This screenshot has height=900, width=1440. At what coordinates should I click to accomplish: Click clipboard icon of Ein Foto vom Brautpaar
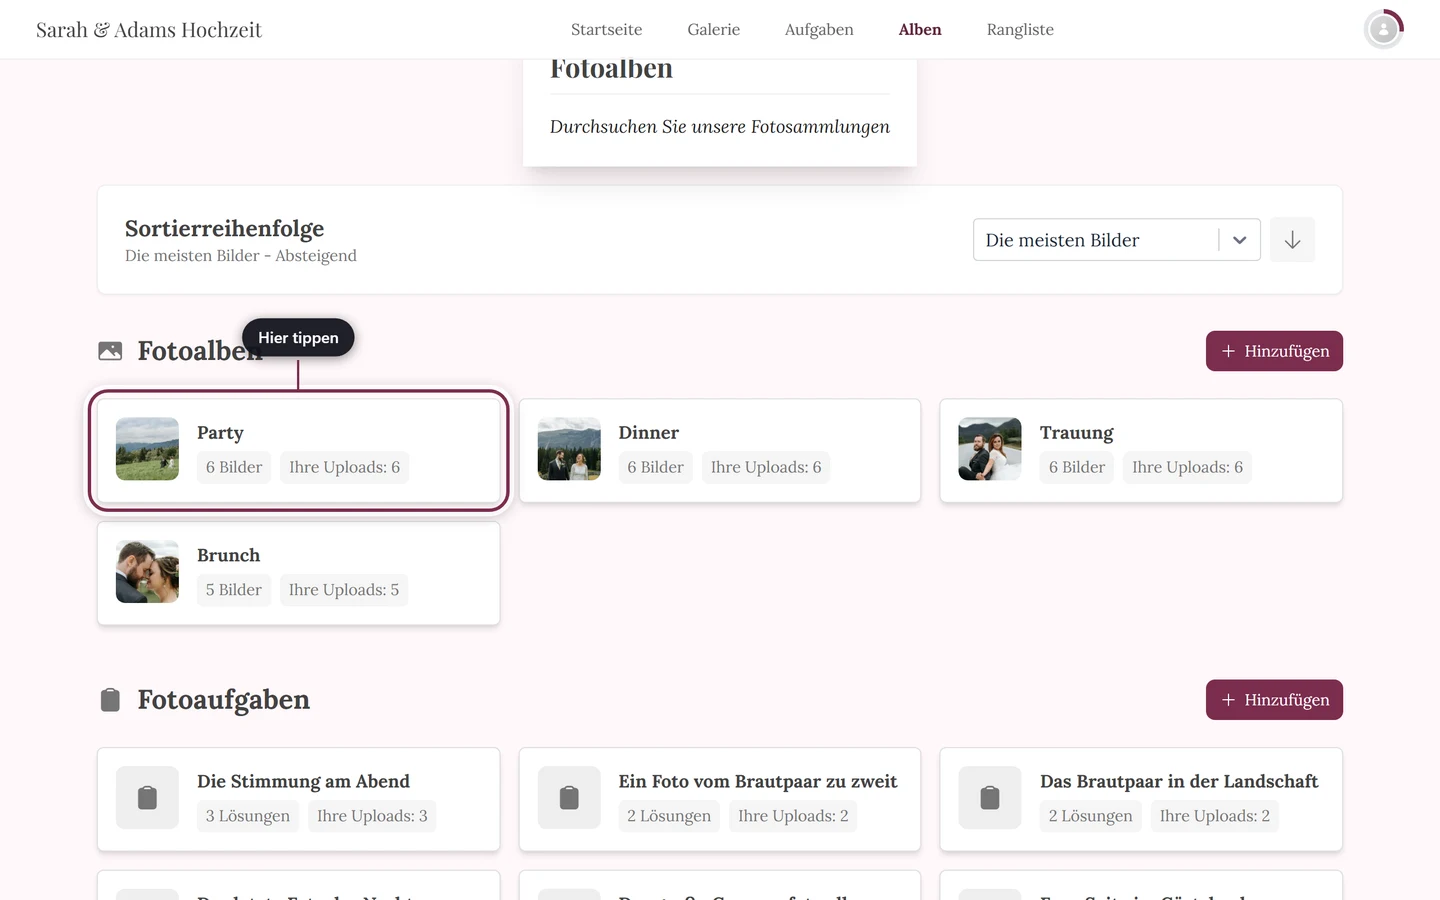[x=569, y=798]
